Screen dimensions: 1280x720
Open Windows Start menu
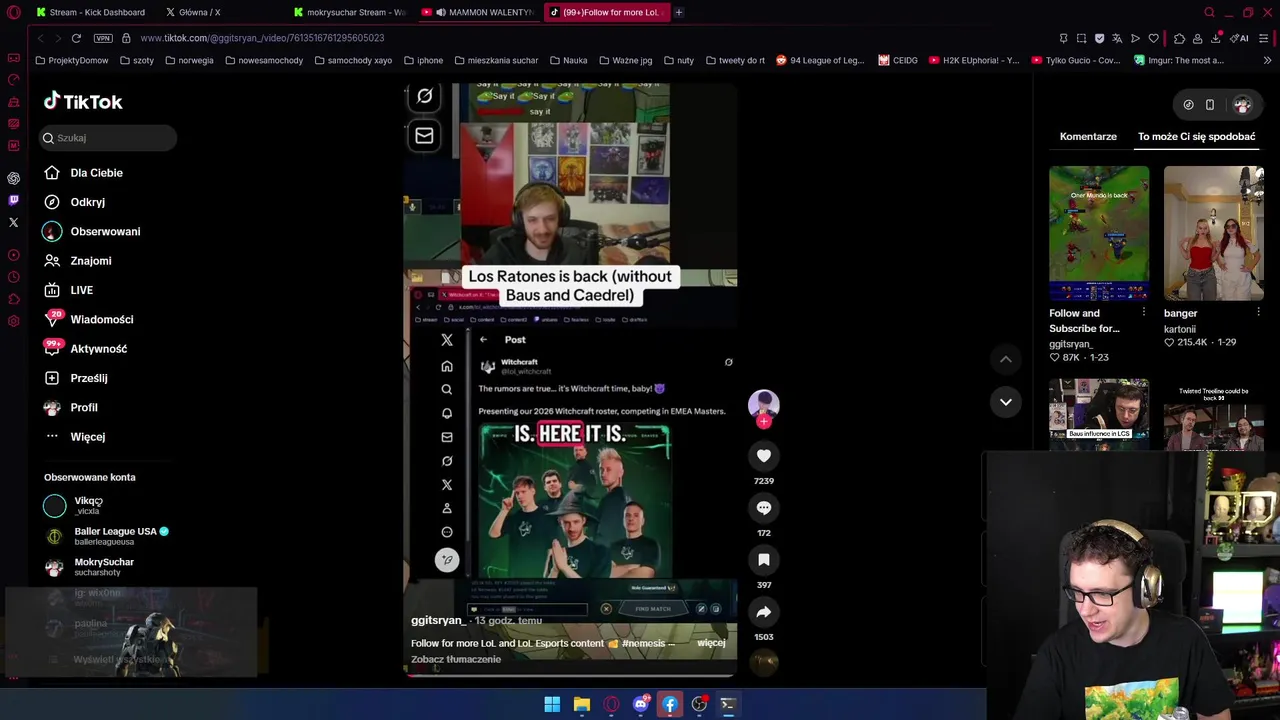(552, 704)
